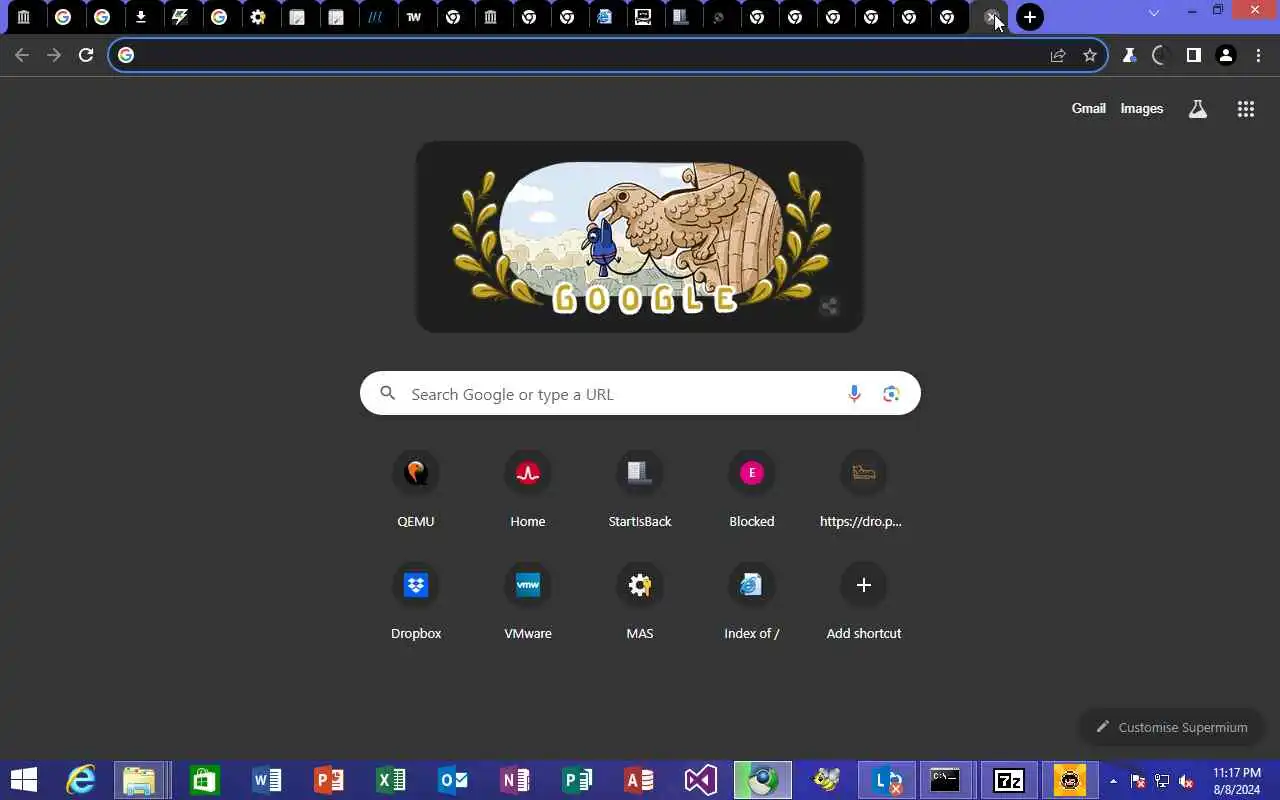Open the Index of / shortcut
Screen dimensions: 1280x800
coord(752,602)
